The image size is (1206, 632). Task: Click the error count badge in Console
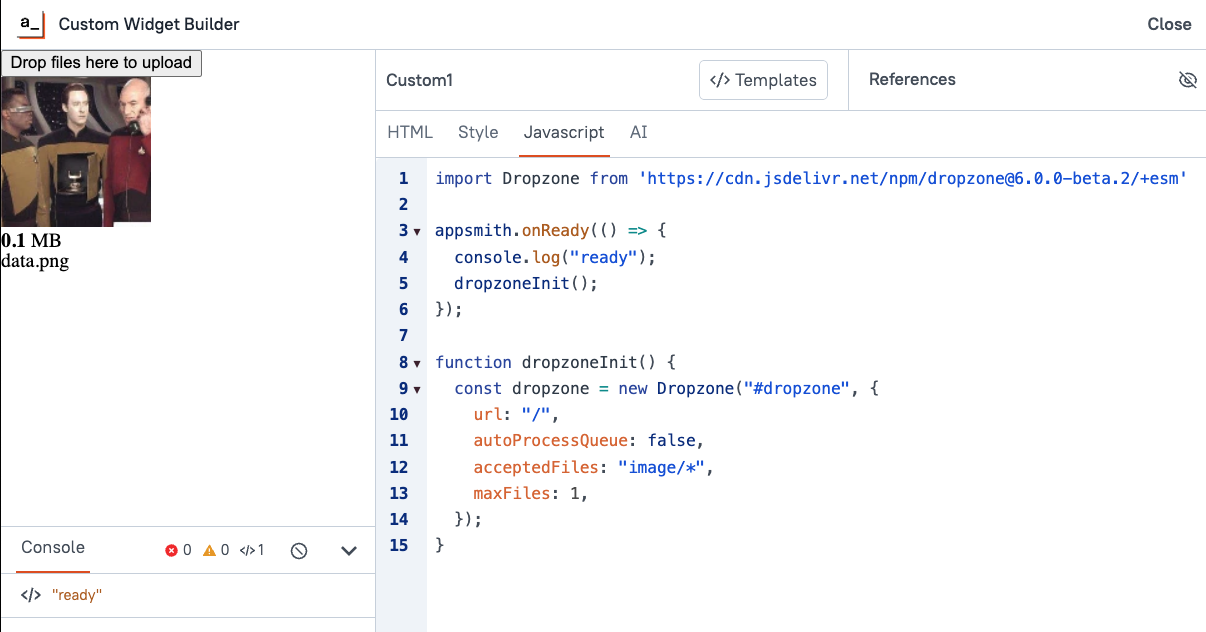tap(177, 549)
